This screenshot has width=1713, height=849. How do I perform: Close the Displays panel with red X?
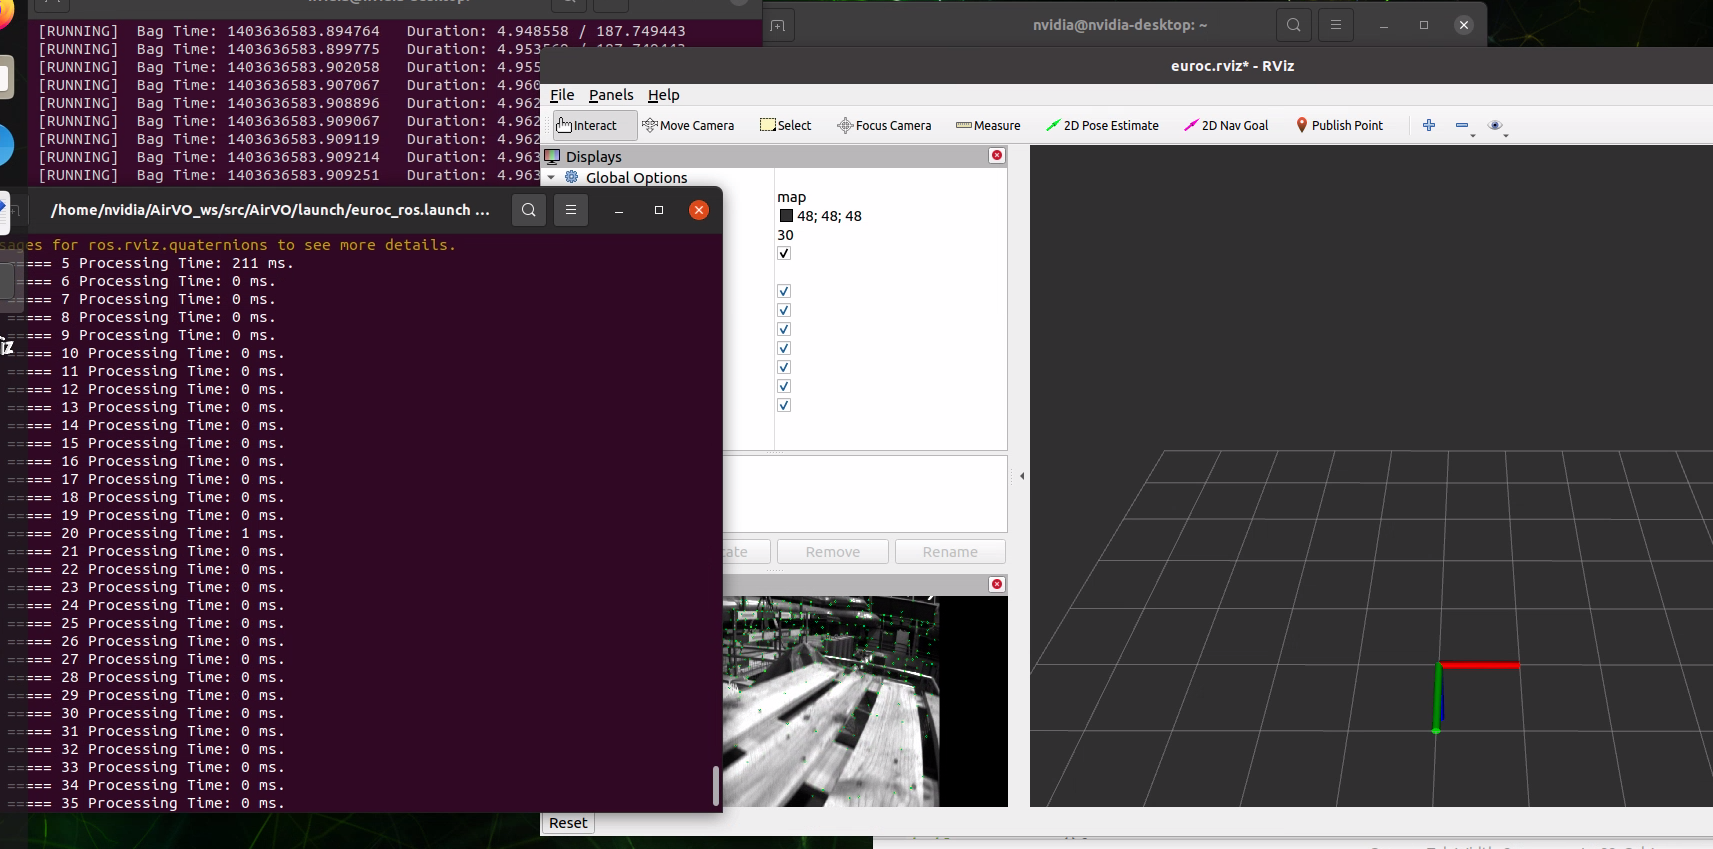tap(997, 155)
